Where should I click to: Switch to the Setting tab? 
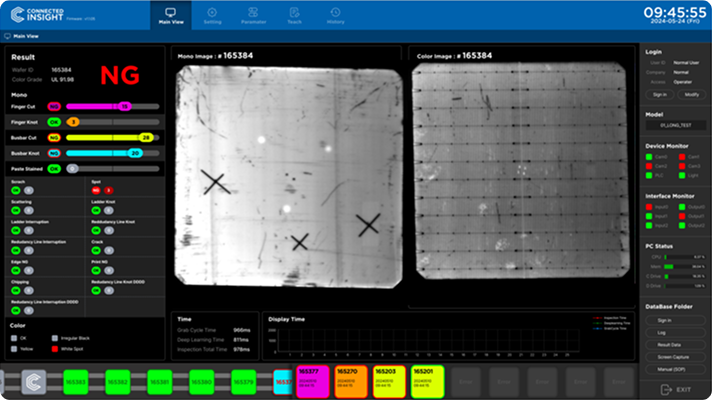[212, 15]
